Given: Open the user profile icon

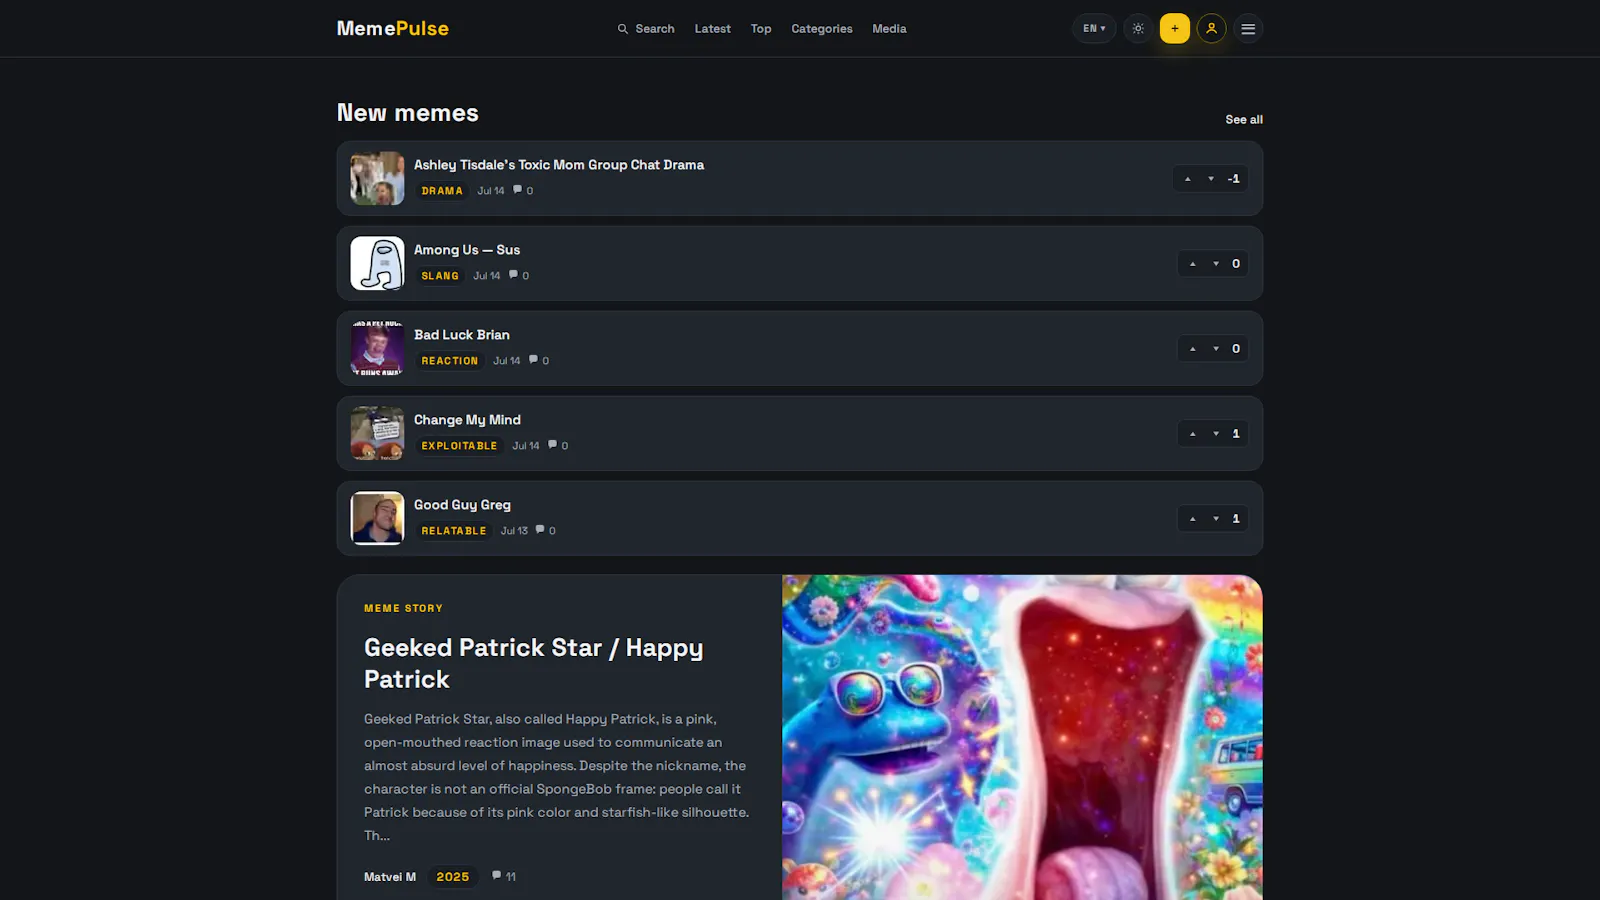Looking at the screenshot, I should pyautogui.click(x=1211, y=29).
